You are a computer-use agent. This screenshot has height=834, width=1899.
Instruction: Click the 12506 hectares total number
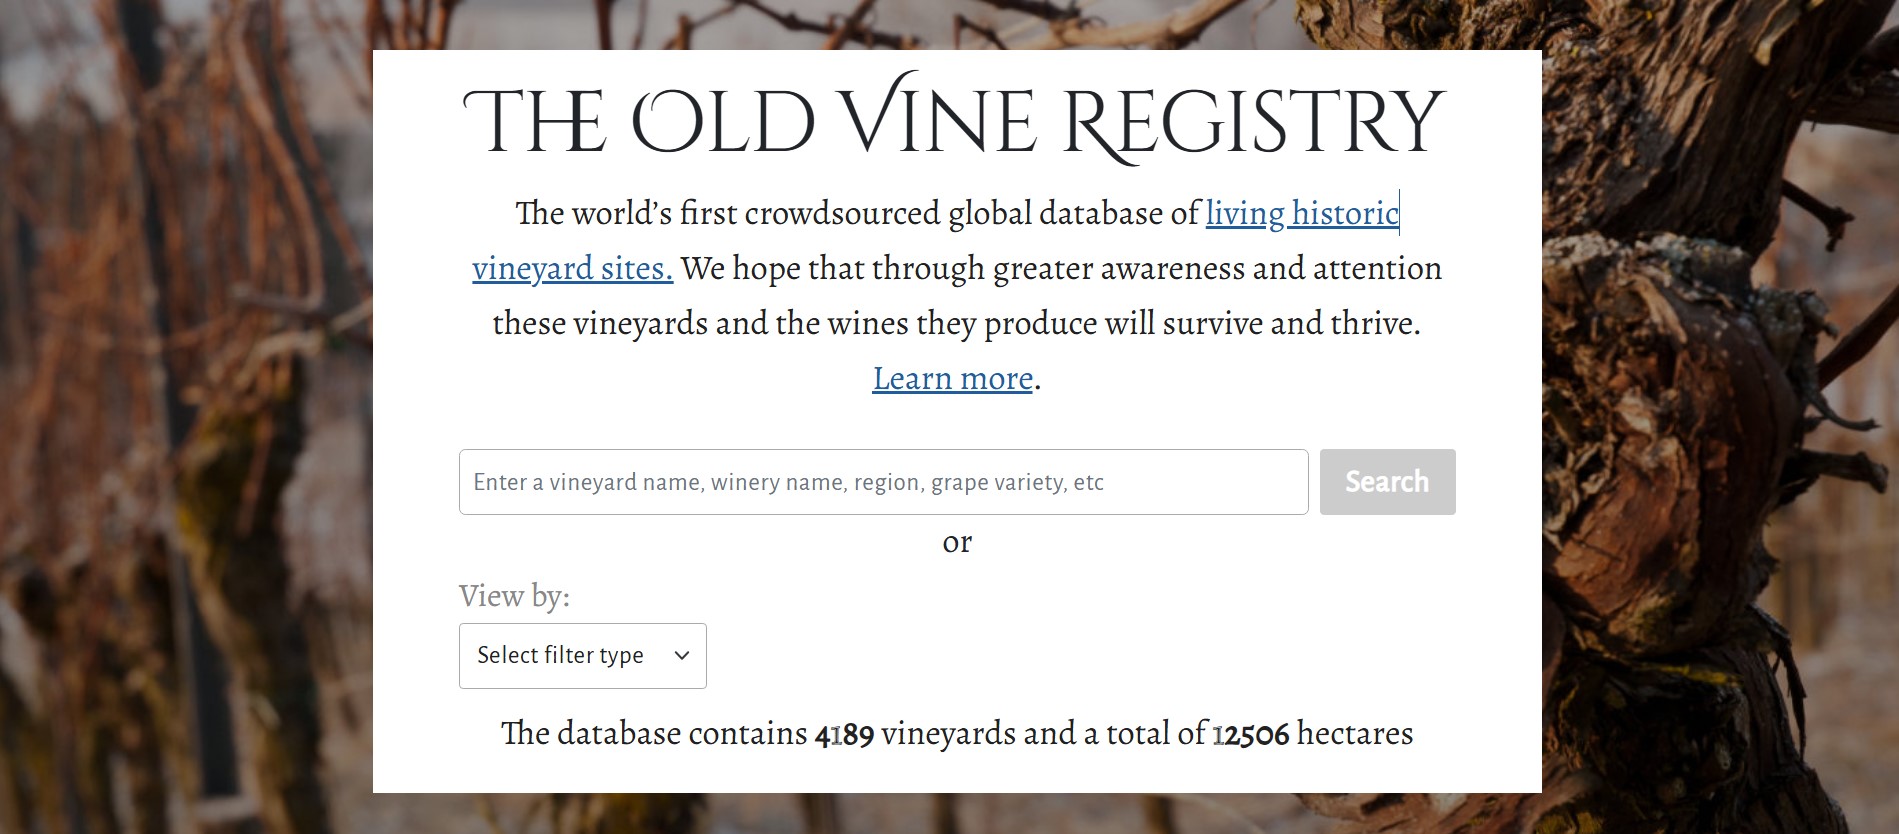pos(1250,735)
